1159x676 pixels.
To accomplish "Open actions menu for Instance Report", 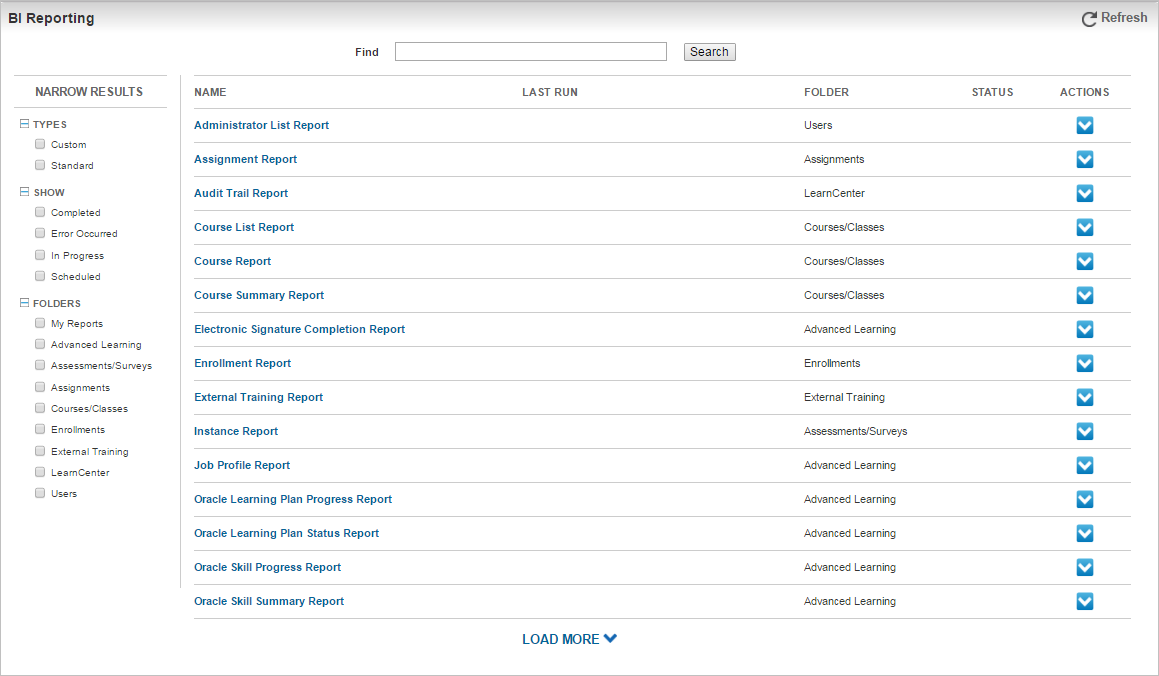I will click(1084, 431).
